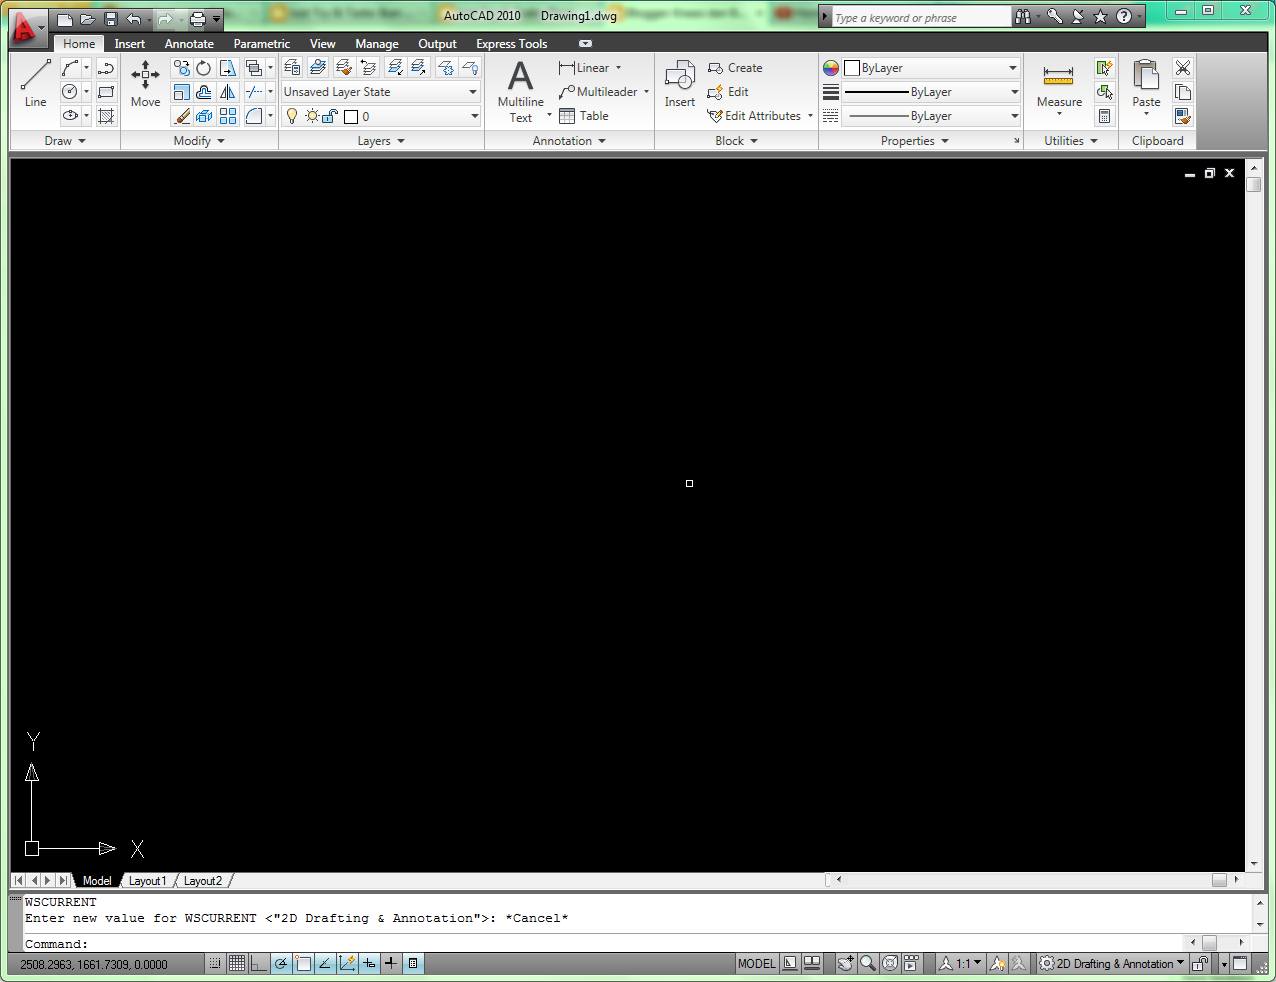Image resolution: width=1276 pixels, height=982 pixels.
Task: Click the Insert block icon
Action: coord(680,83)
